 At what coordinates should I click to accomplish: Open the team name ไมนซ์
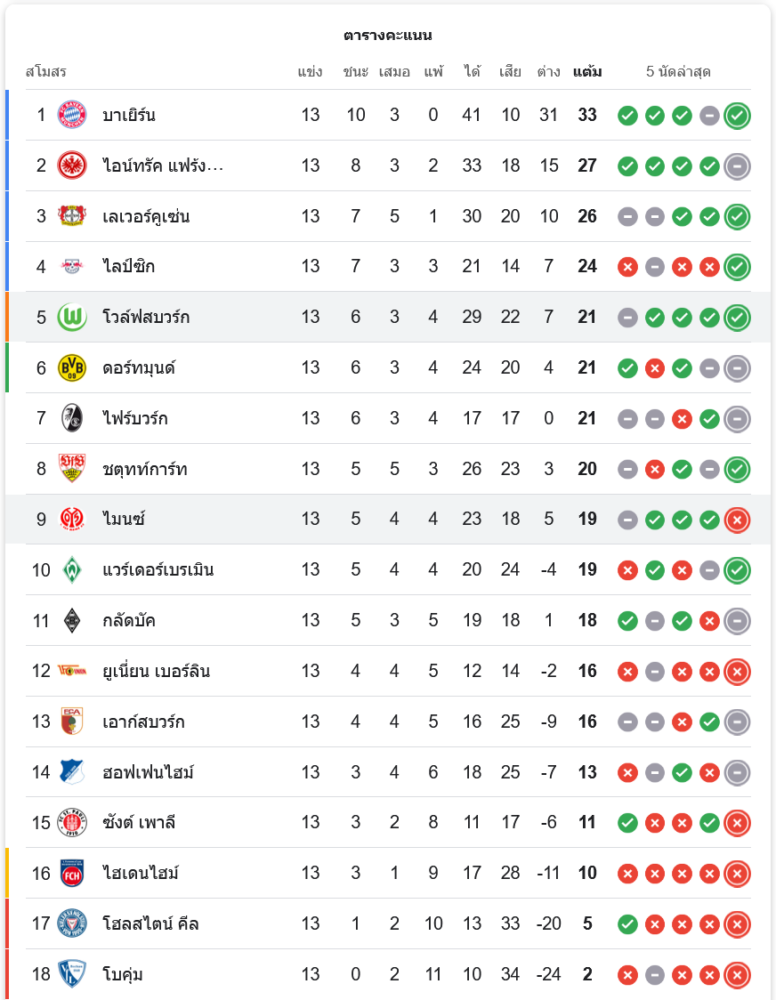click(x=124, y=519)
